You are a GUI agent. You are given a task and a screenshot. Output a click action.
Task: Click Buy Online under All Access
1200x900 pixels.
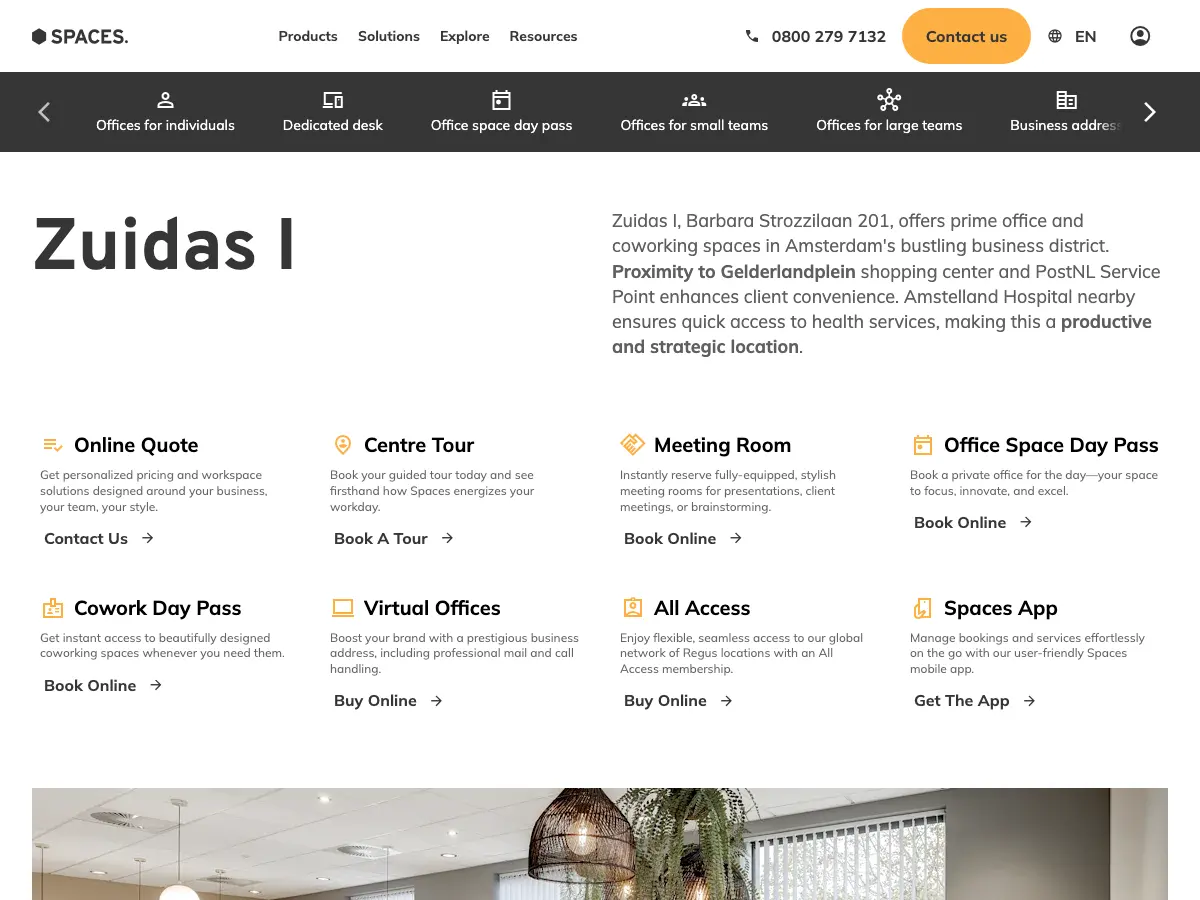click(x=665, y=701)
